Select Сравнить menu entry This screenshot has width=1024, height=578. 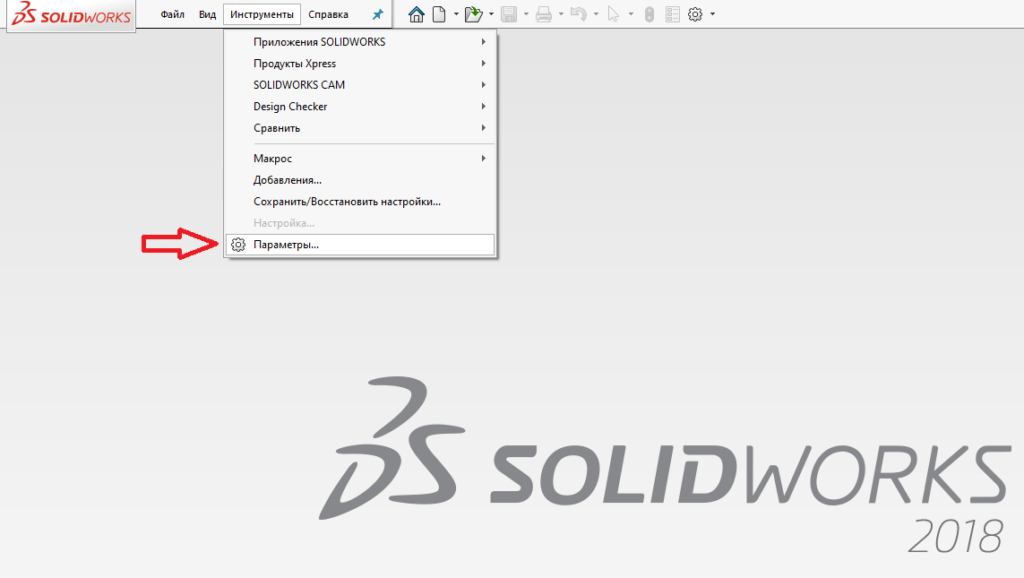[360, 128]
